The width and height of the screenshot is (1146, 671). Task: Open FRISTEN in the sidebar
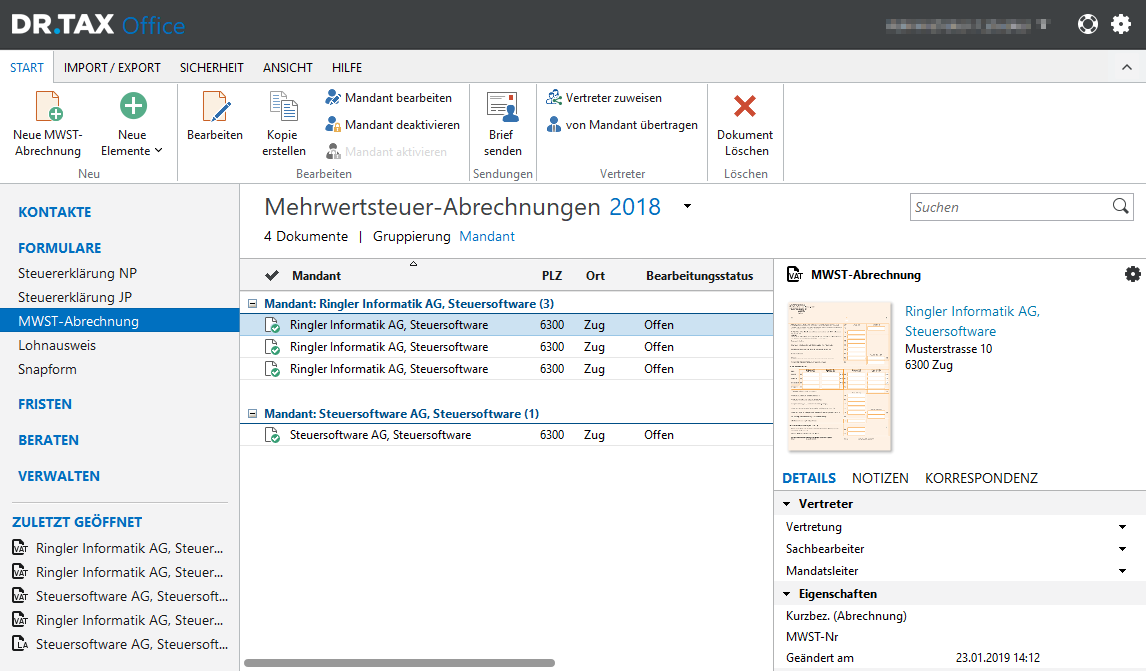pos(45,404)
